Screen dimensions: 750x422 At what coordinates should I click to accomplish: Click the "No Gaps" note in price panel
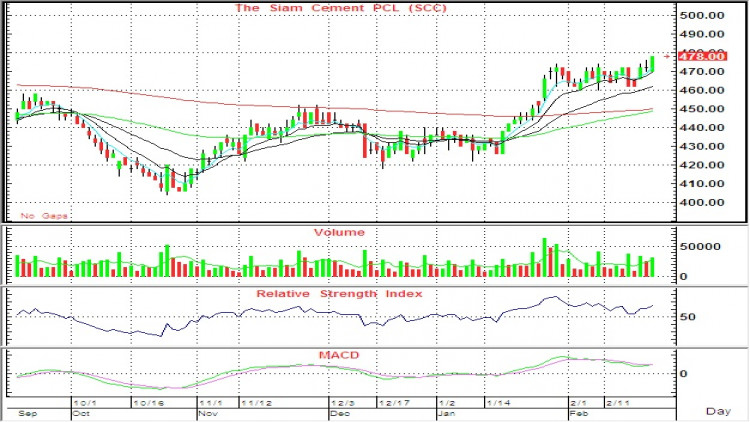pos(44,216)
